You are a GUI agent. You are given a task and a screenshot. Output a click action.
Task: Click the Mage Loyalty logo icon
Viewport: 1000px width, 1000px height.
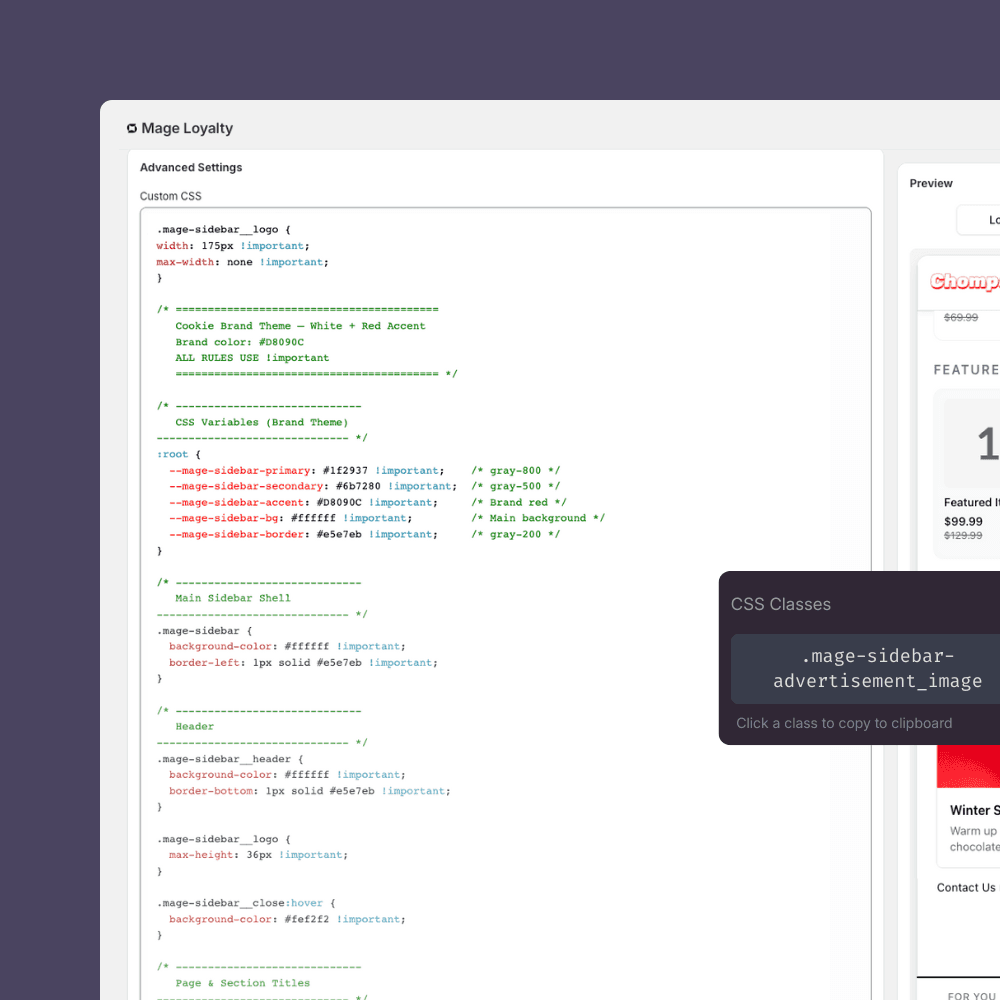(132, 128)
